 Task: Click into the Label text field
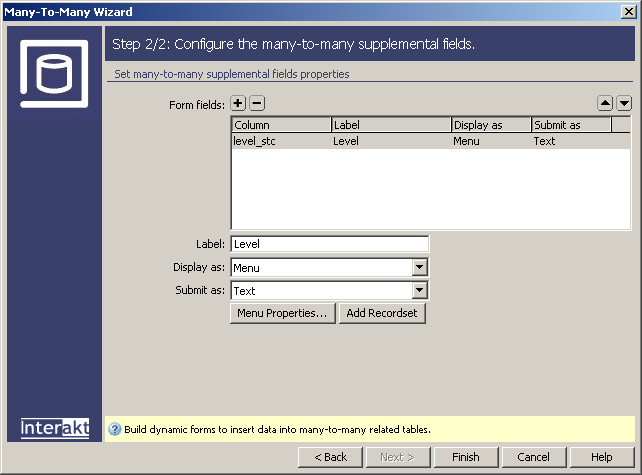(329, 244)
